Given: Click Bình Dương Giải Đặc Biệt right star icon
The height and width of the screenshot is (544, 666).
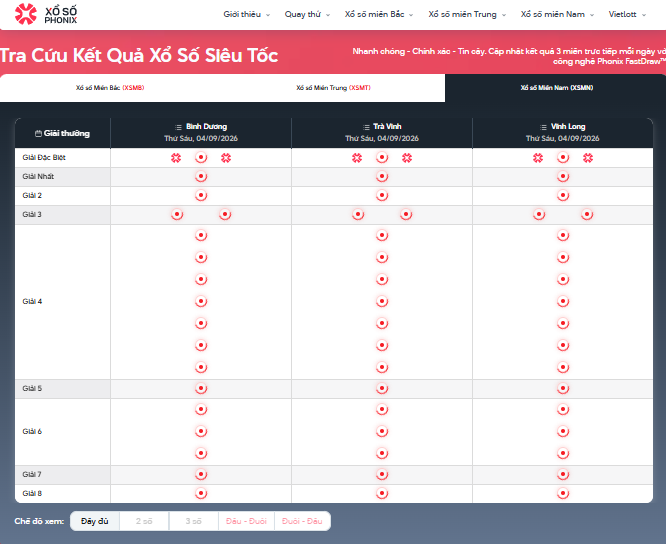Looking at the screenshot, I should click(x=226, y=158).
